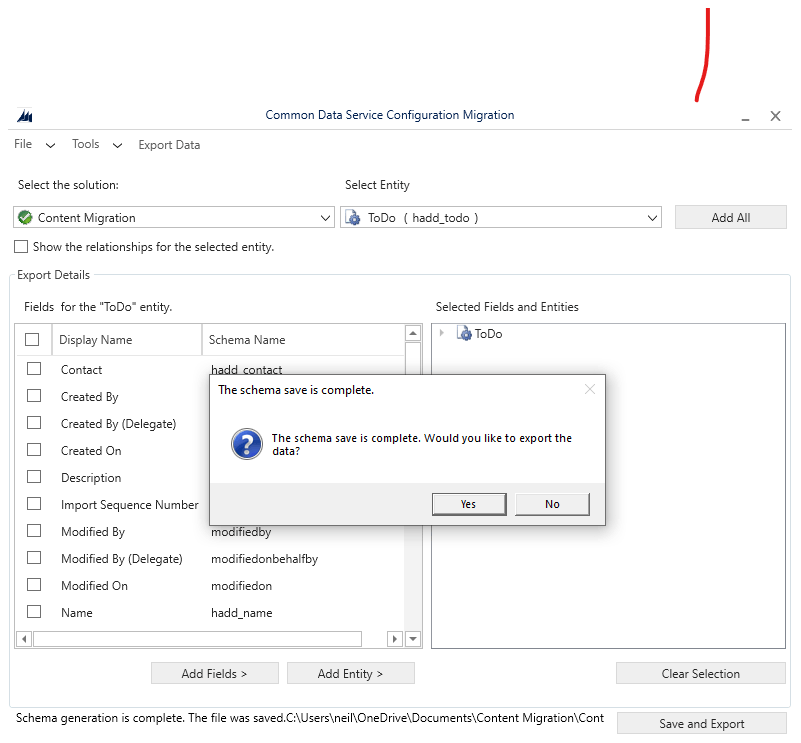Tick the Modified By checkbox
Image resolution: width=801 pixels, height=743 pixels.
tap(34, 531)
